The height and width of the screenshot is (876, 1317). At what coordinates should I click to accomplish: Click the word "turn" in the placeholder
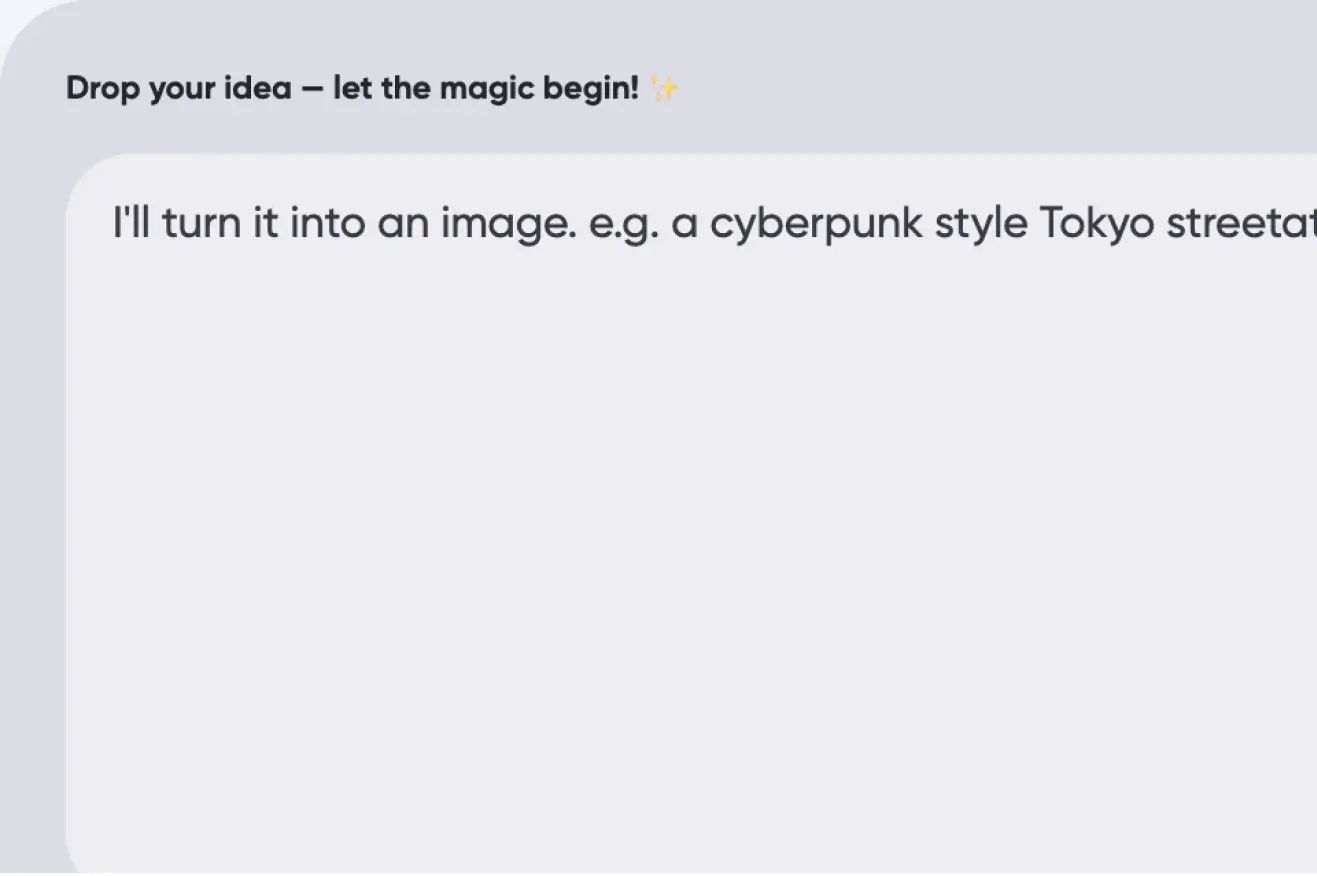[x=201, y=223]
